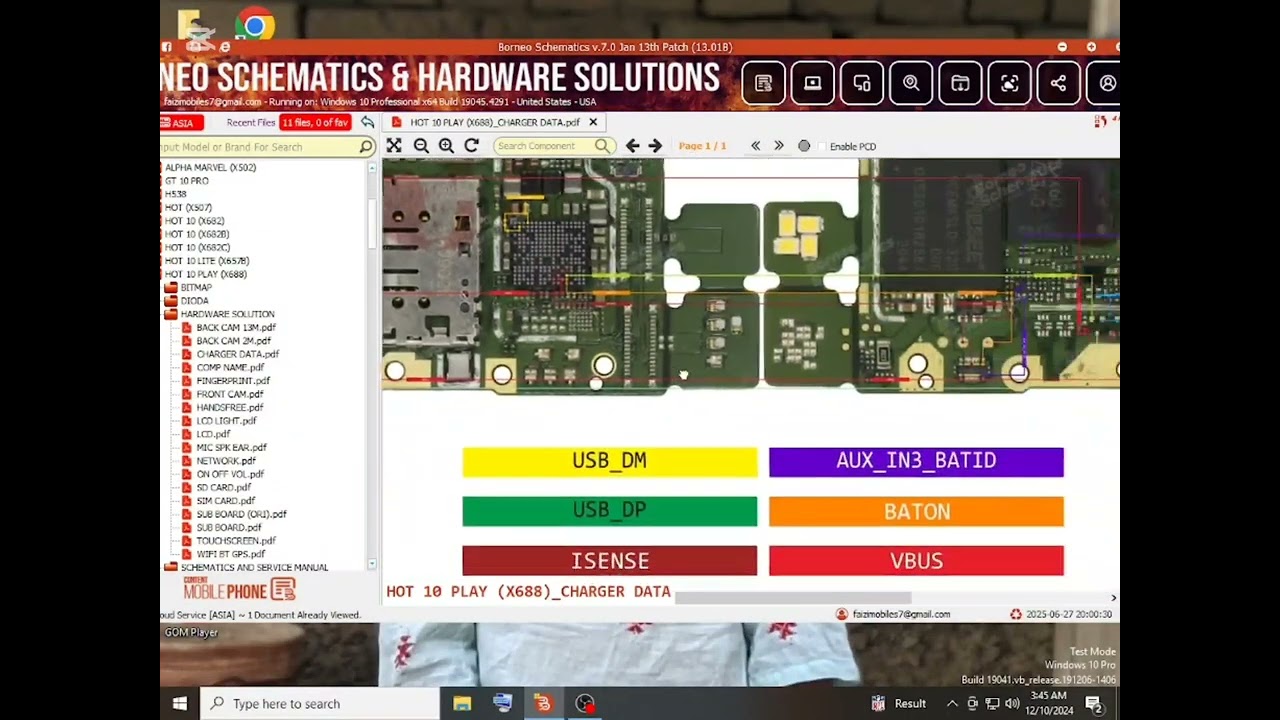Click the back arrow beside recent files
The width and height of the screenshot is (1280, 720).
[367, 122]
